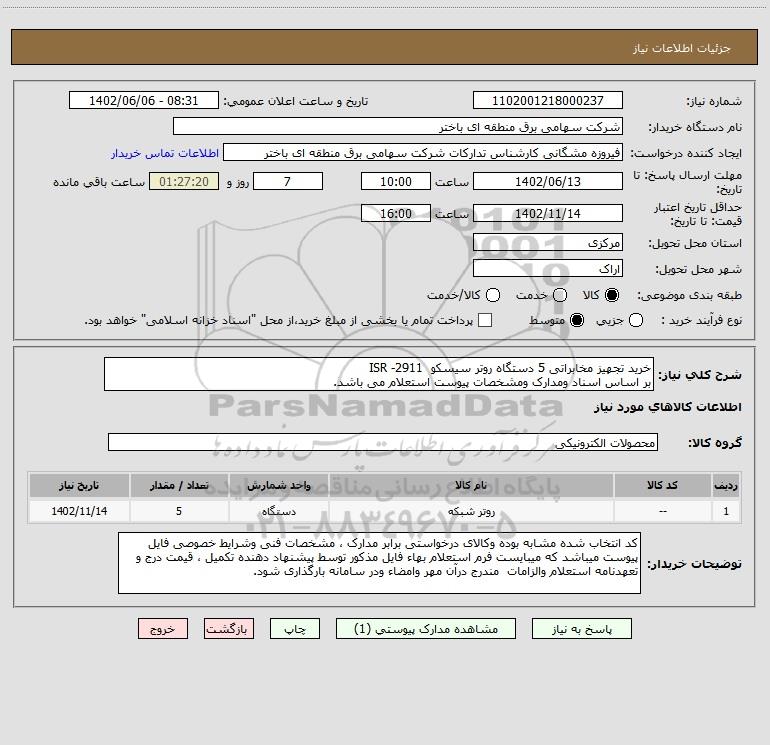Click the delivery province field مرکزی
This screenshot has height=745, width=770.
(x=548, y=242)
